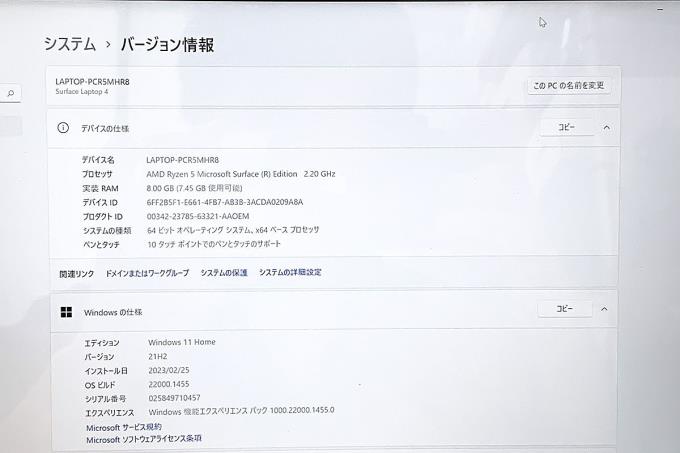The image size is (680, 453).
Task: Click the OS ビルド label
Action: 100,385
